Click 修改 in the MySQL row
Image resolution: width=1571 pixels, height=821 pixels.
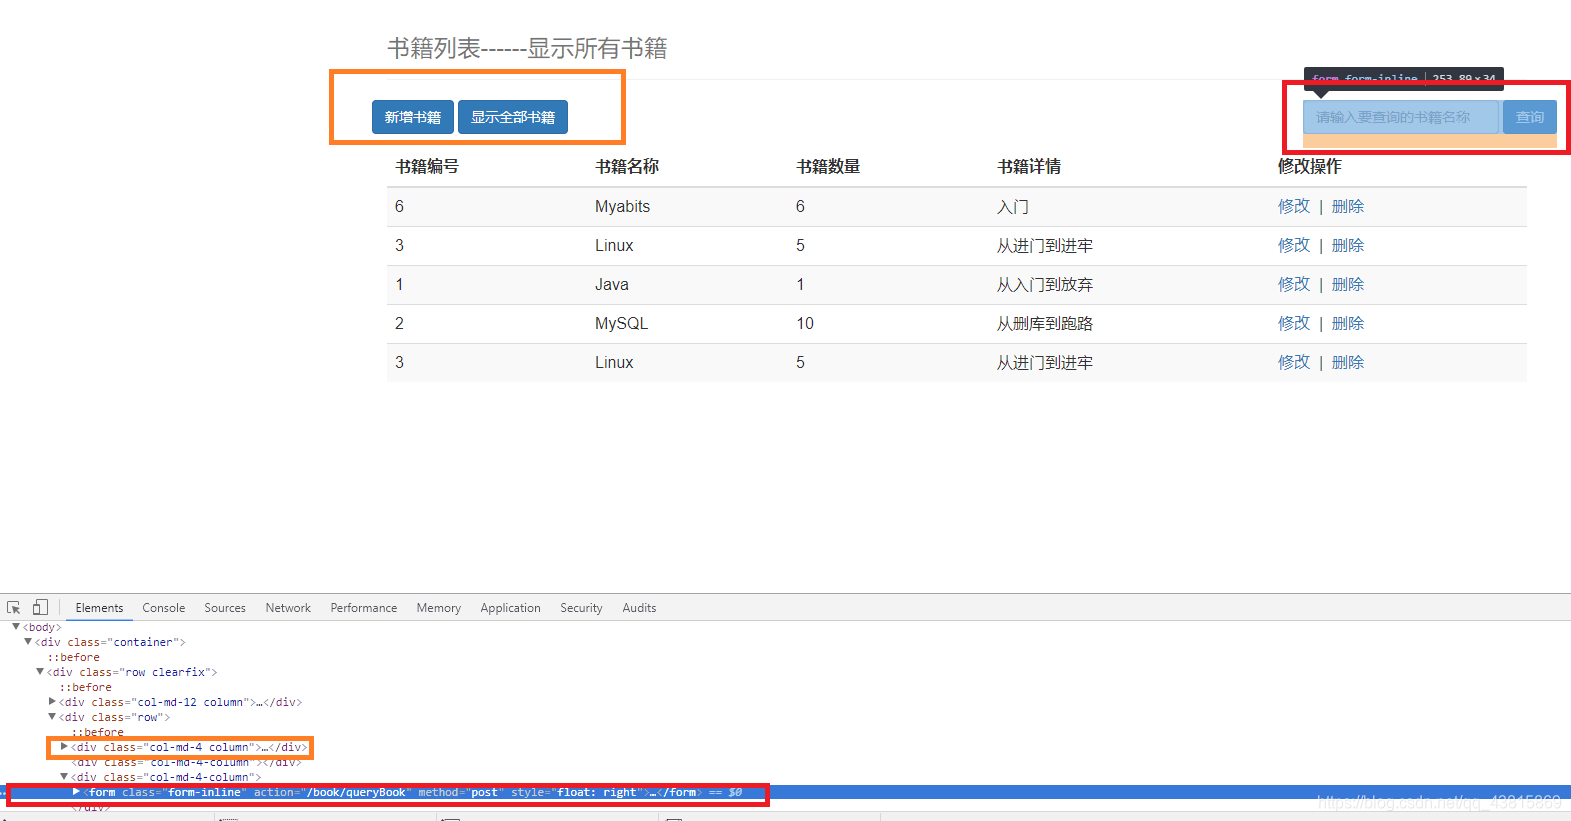pos(1294,323)
